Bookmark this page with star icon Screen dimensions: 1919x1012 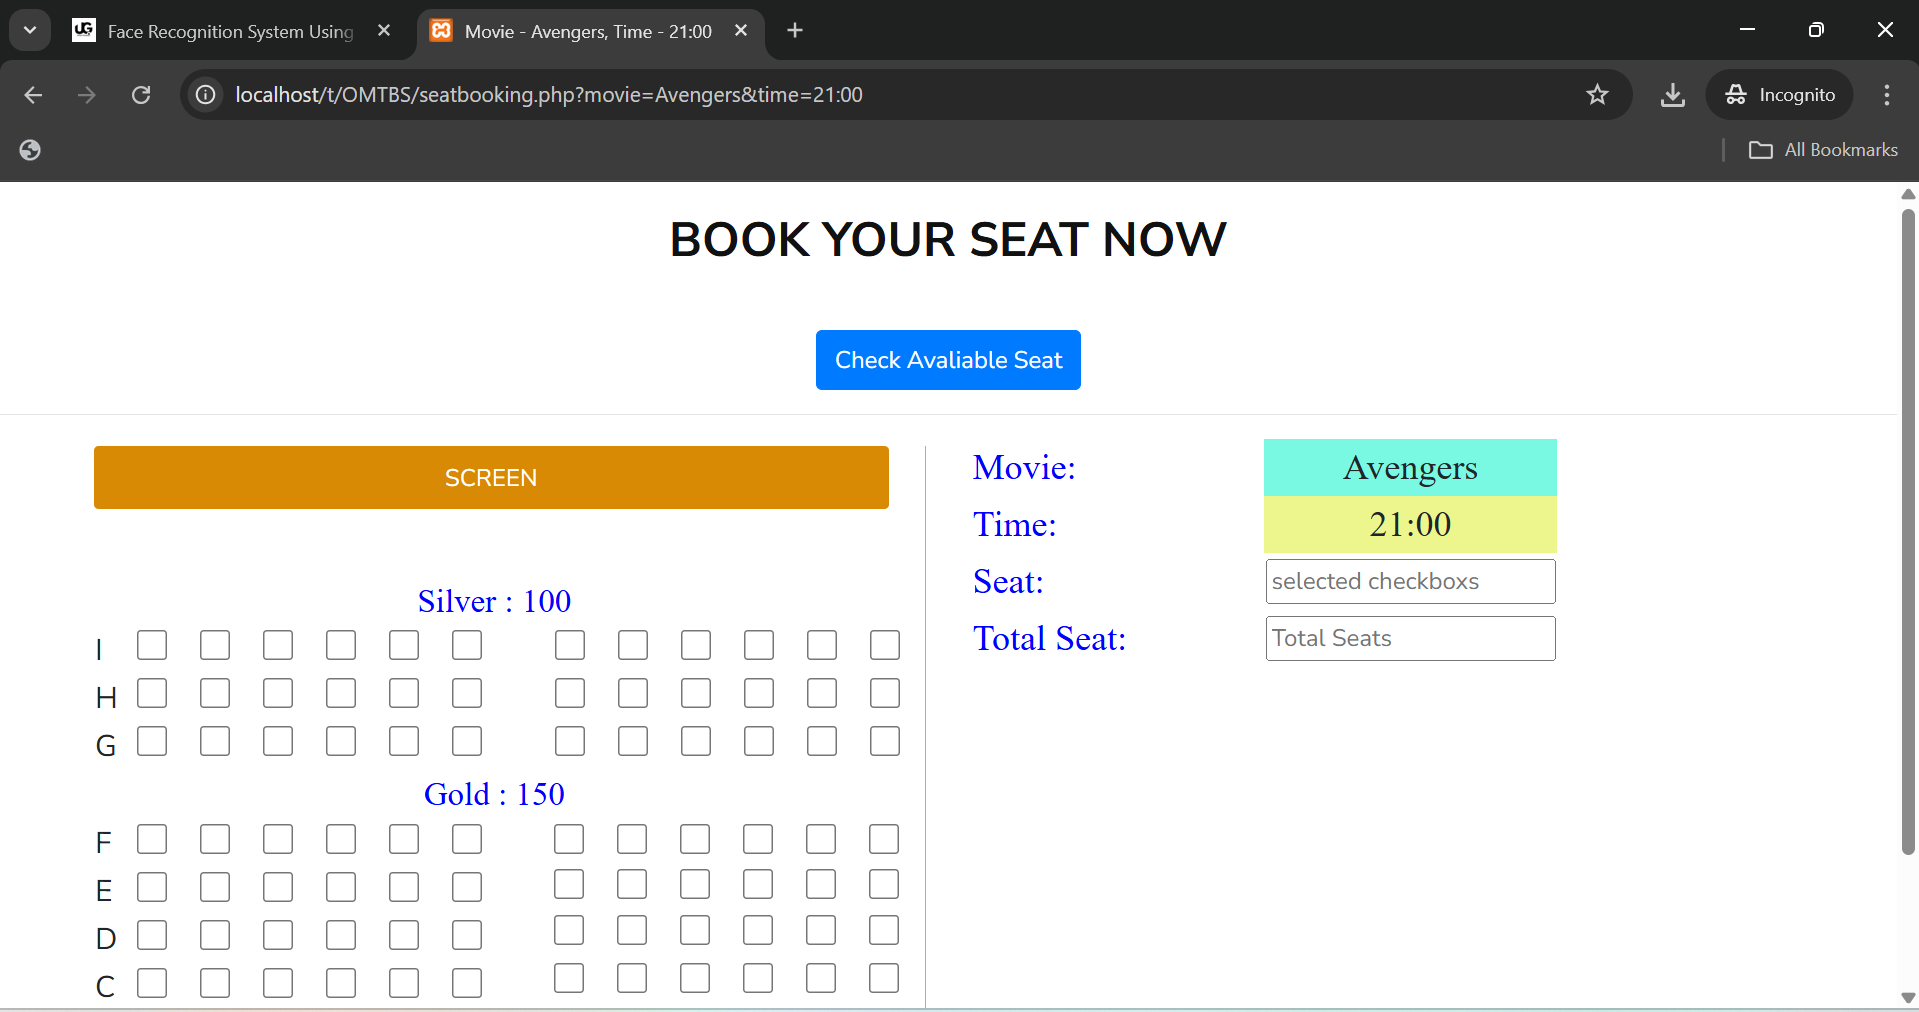[1597, 95]
